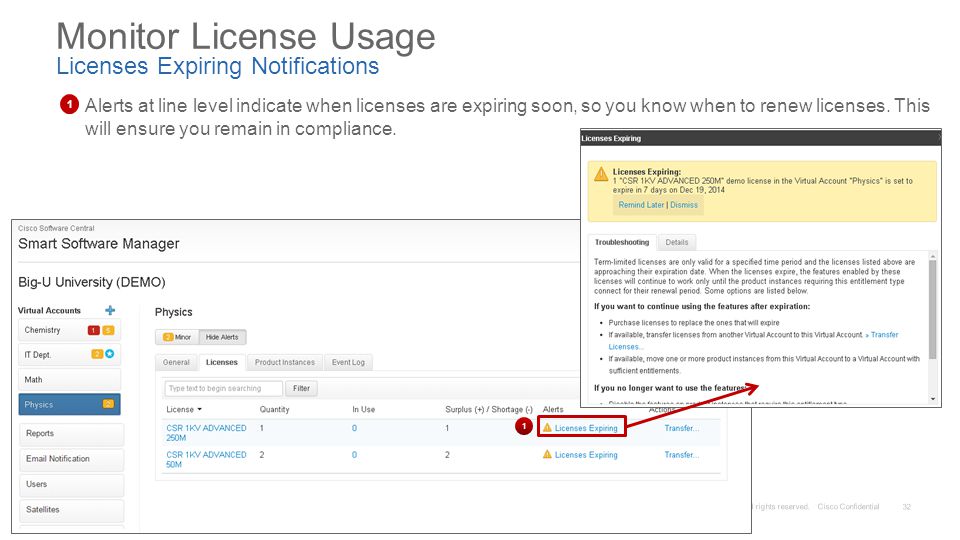This screenshot has height=540, width=960.
Task: Click the orange alert badge on IT Dept.
Action: pos(97,354)
